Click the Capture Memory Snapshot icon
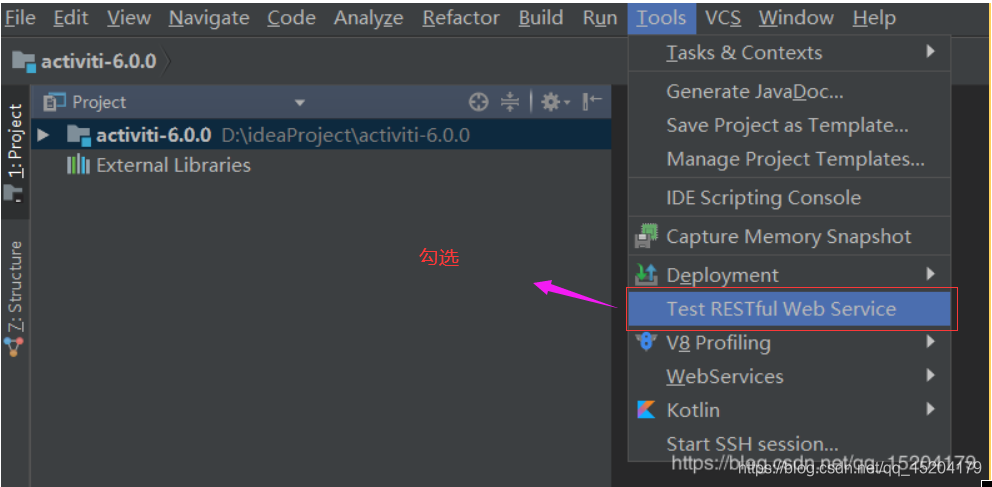The width and height of the screenshot is (992, 487). (x=646, y=236)
